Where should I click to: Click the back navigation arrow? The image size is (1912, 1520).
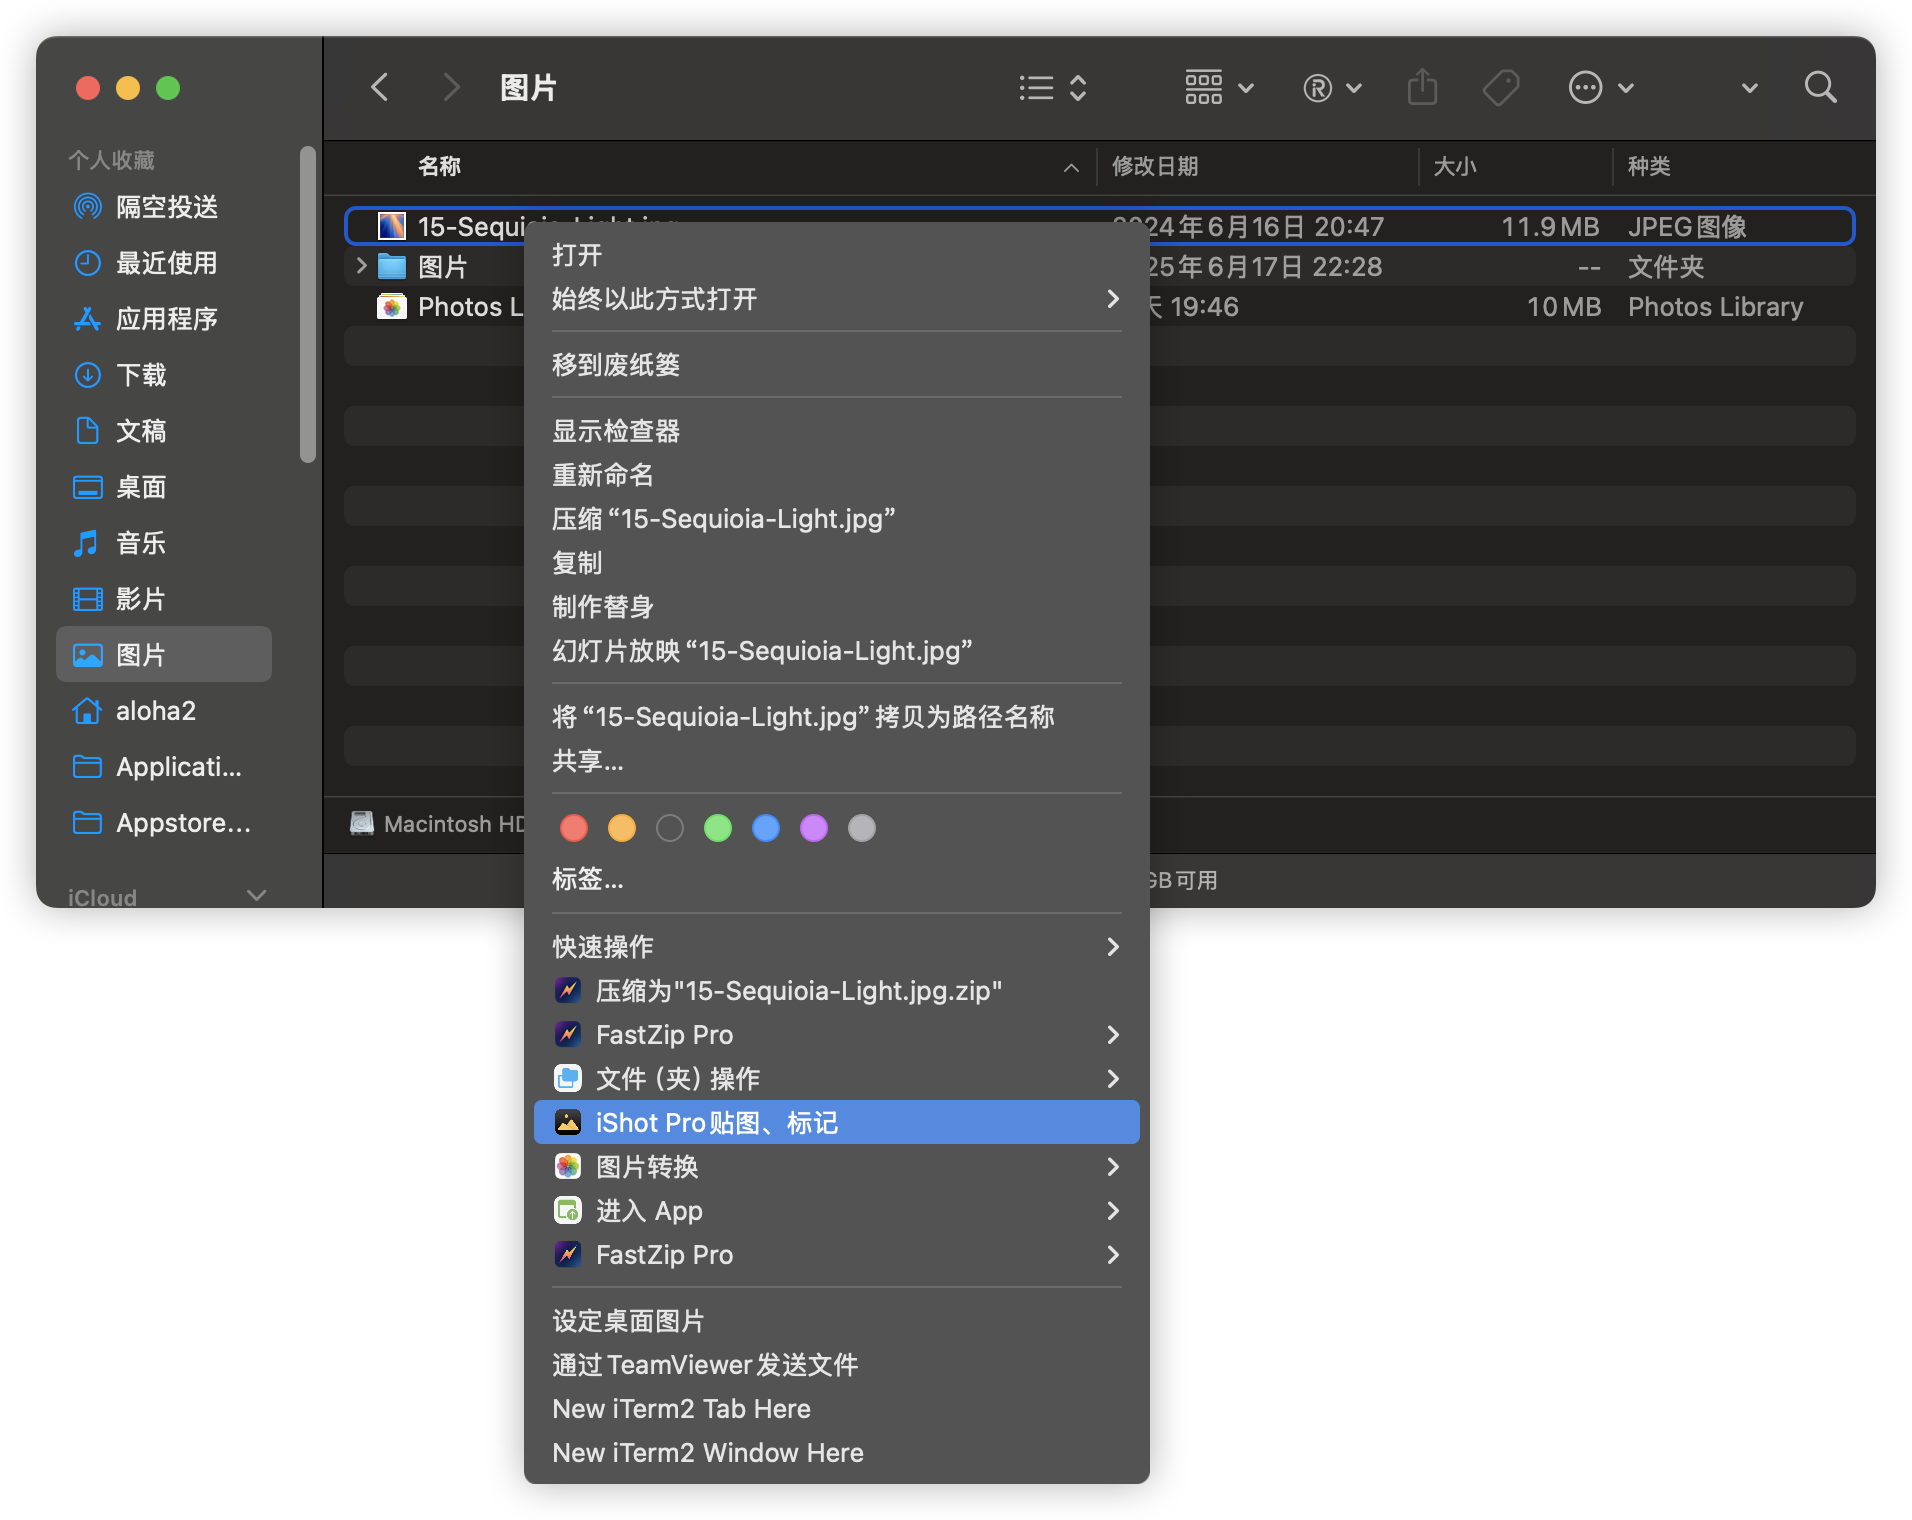point(380,88)
